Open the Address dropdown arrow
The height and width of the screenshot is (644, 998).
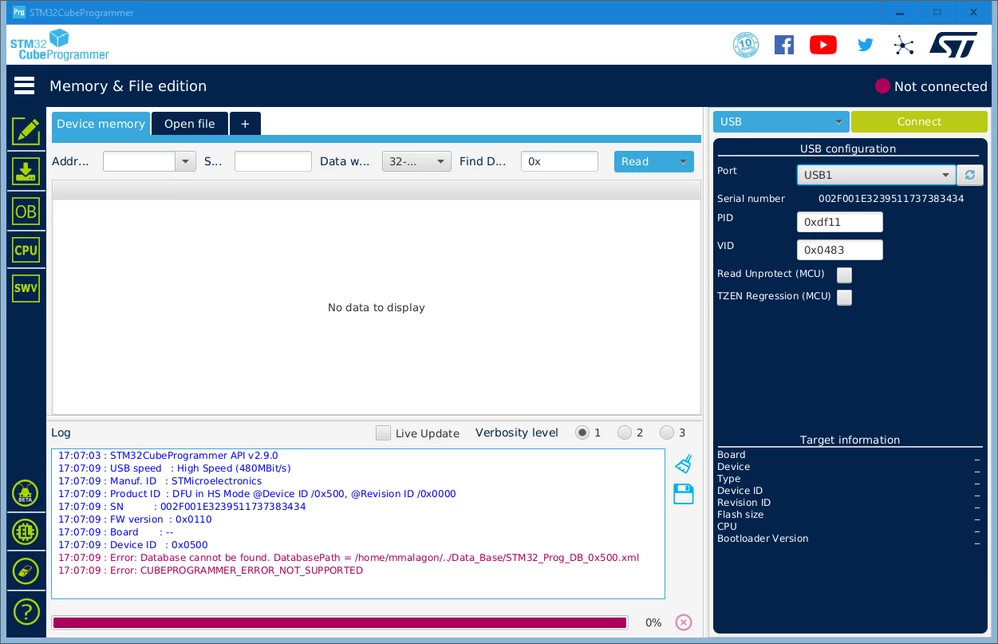point(185,162)
